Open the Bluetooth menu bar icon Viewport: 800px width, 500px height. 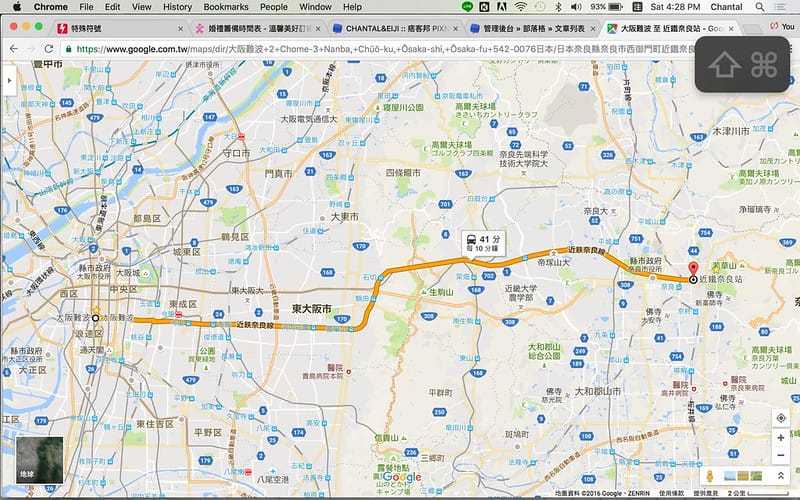coord(559,7)
